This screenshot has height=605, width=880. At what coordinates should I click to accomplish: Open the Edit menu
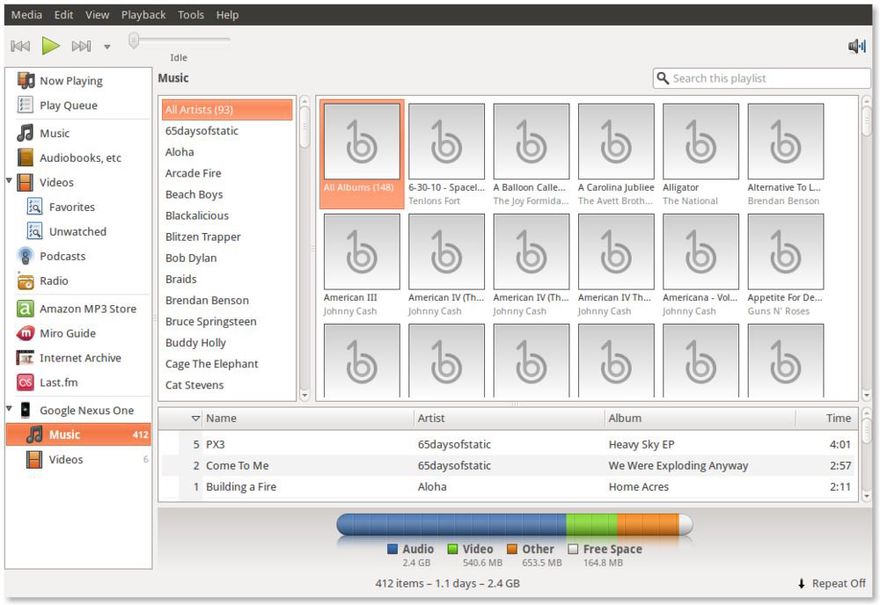coord(63,15)
